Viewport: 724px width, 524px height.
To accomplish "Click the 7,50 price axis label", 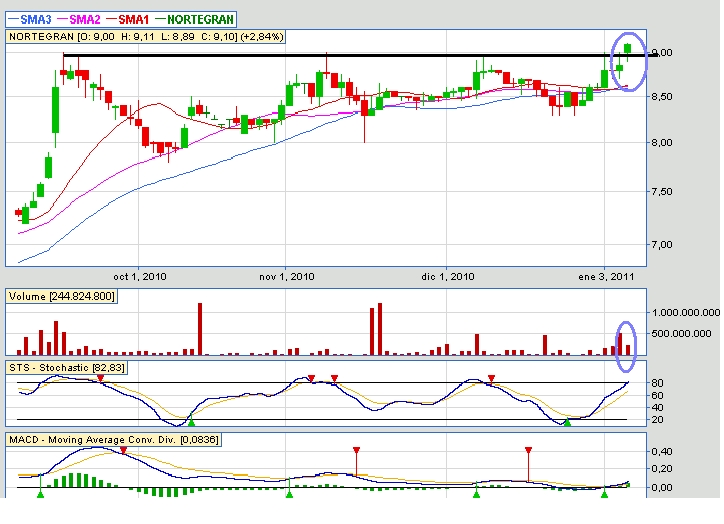I will point(662,192).
